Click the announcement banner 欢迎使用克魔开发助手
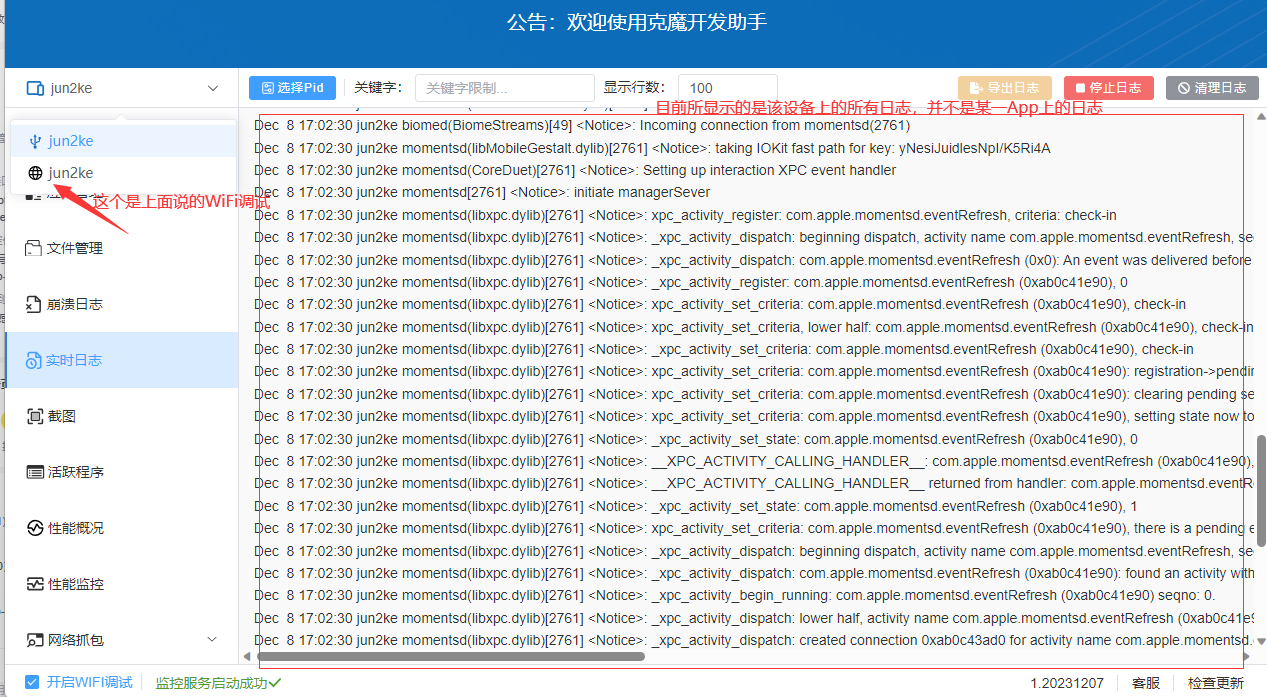The image size is (1267, 697). (637, 23)
